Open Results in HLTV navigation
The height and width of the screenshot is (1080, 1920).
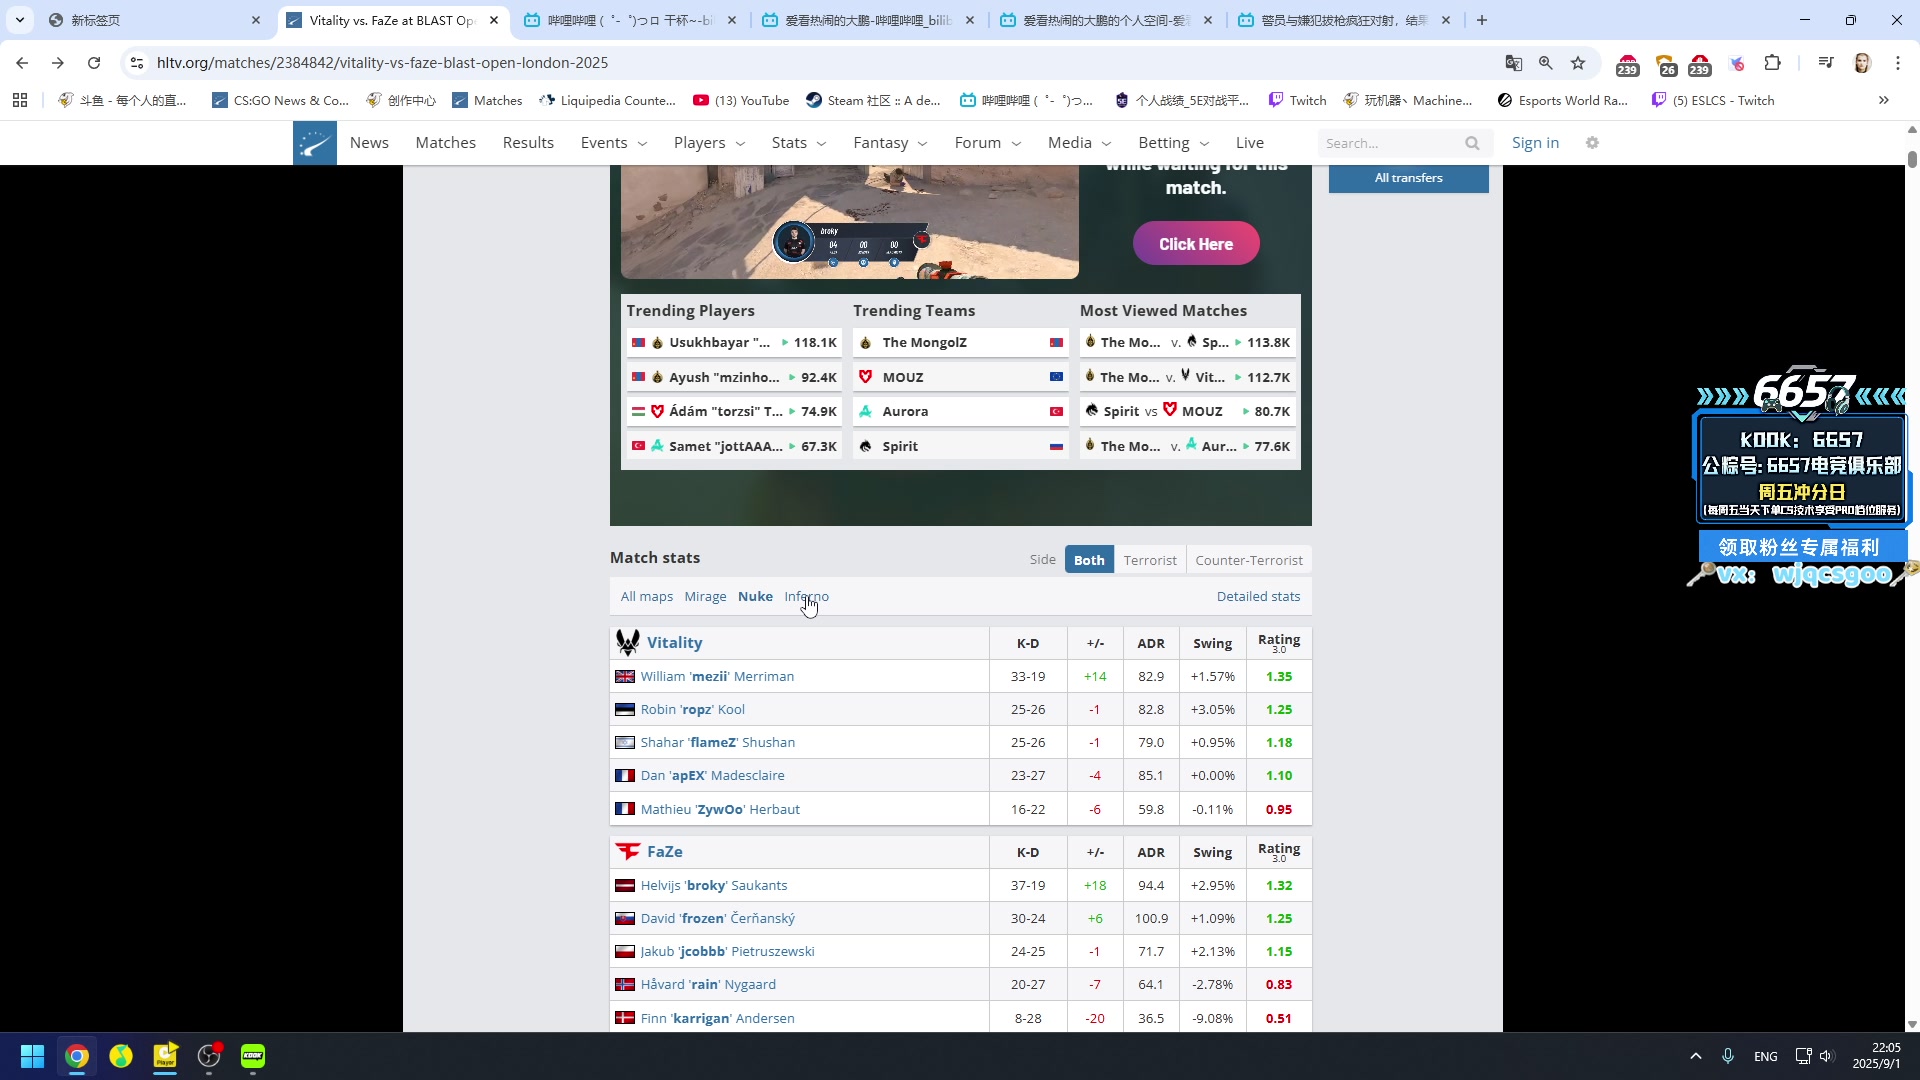click(528, 143)
